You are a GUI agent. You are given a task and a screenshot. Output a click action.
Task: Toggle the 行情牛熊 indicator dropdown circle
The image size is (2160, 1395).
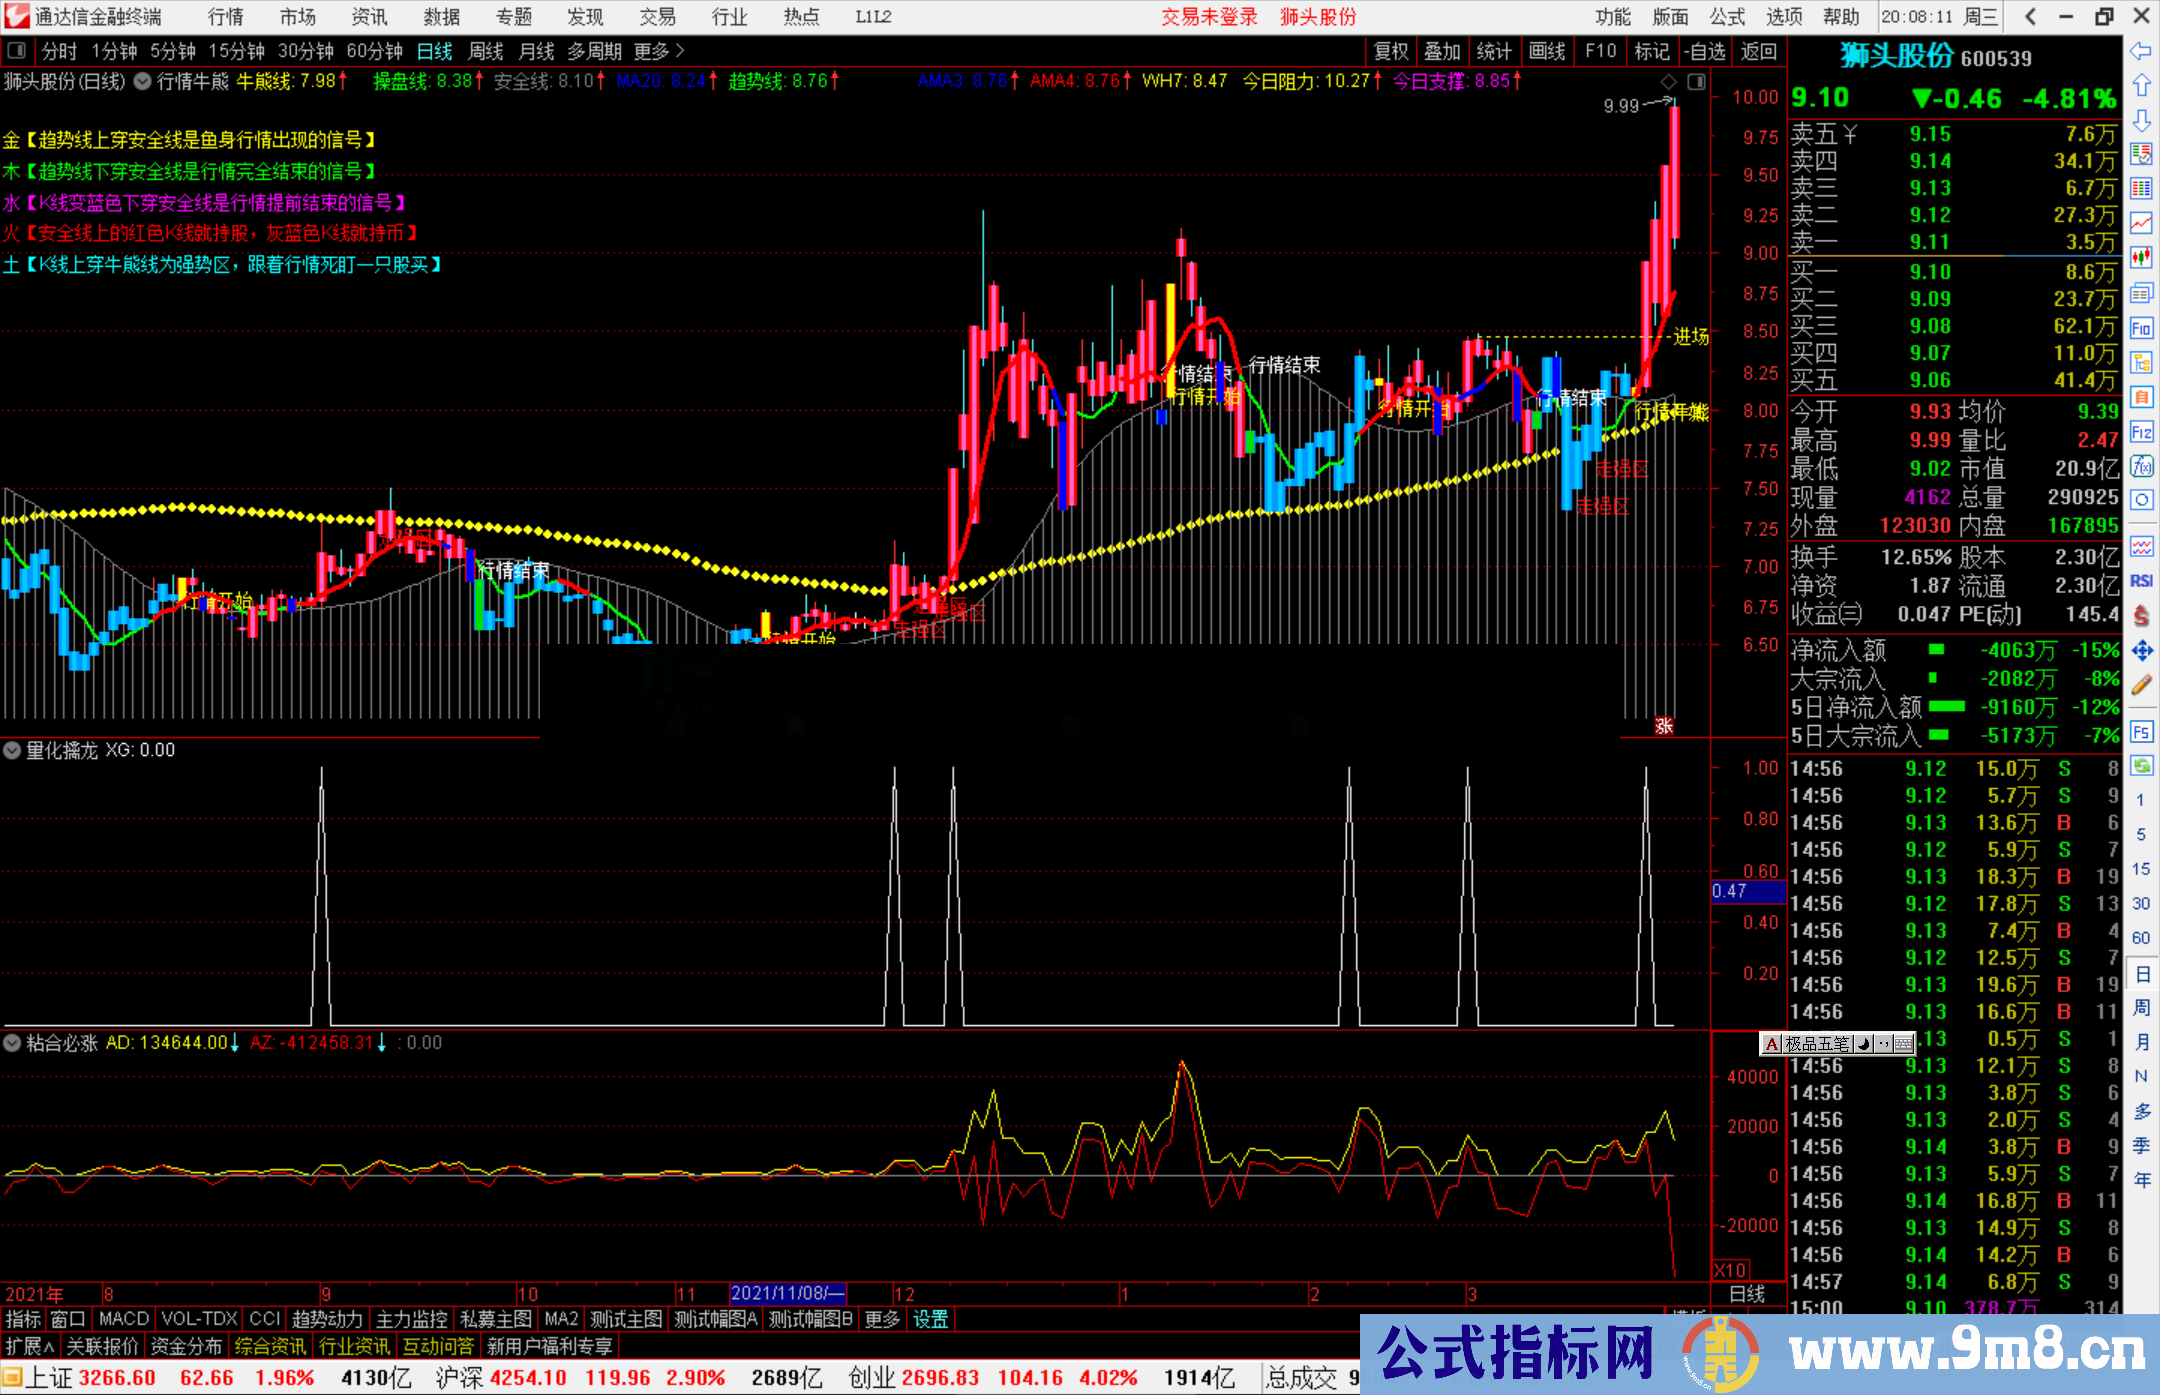143,81
